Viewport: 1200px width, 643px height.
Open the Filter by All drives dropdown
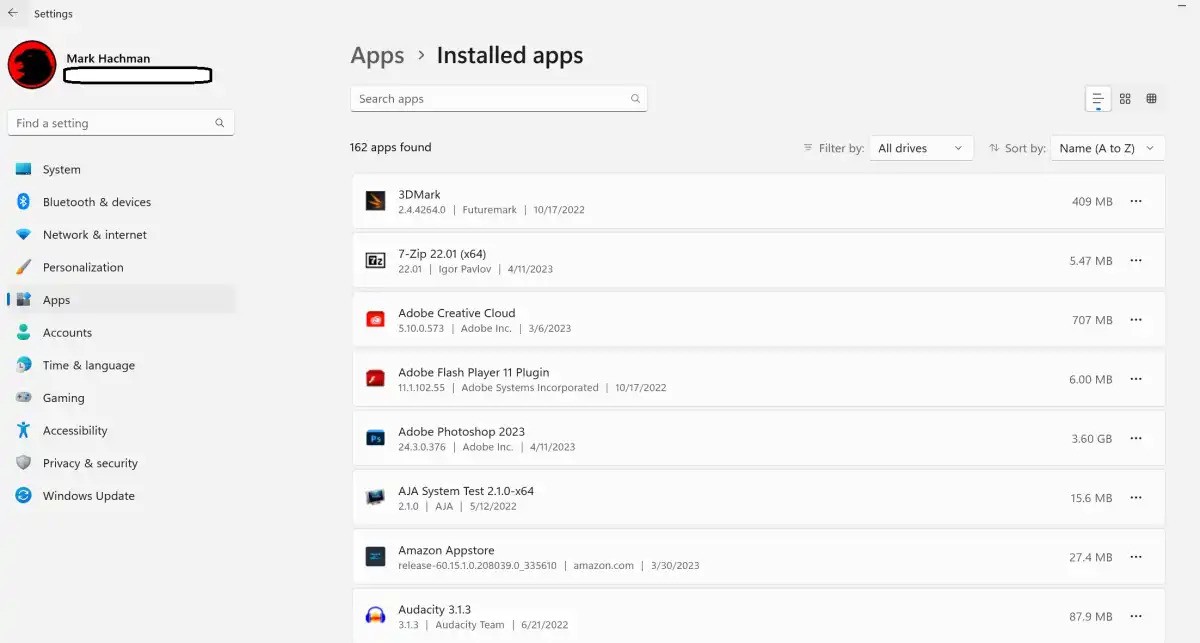[920, 148]
